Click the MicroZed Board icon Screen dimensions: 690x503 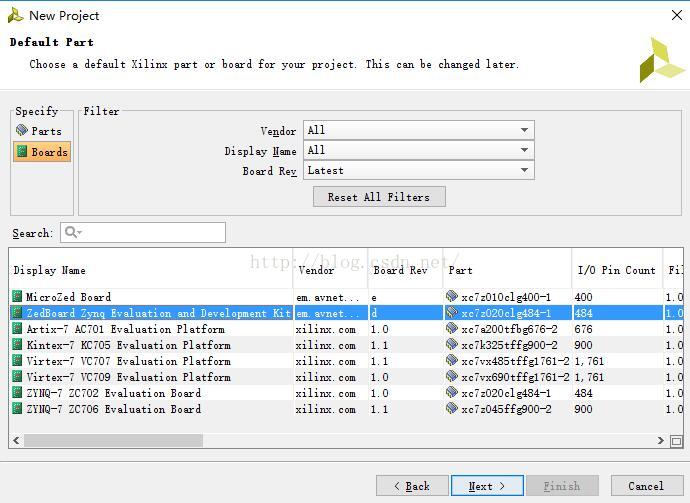tap(17, 297)
